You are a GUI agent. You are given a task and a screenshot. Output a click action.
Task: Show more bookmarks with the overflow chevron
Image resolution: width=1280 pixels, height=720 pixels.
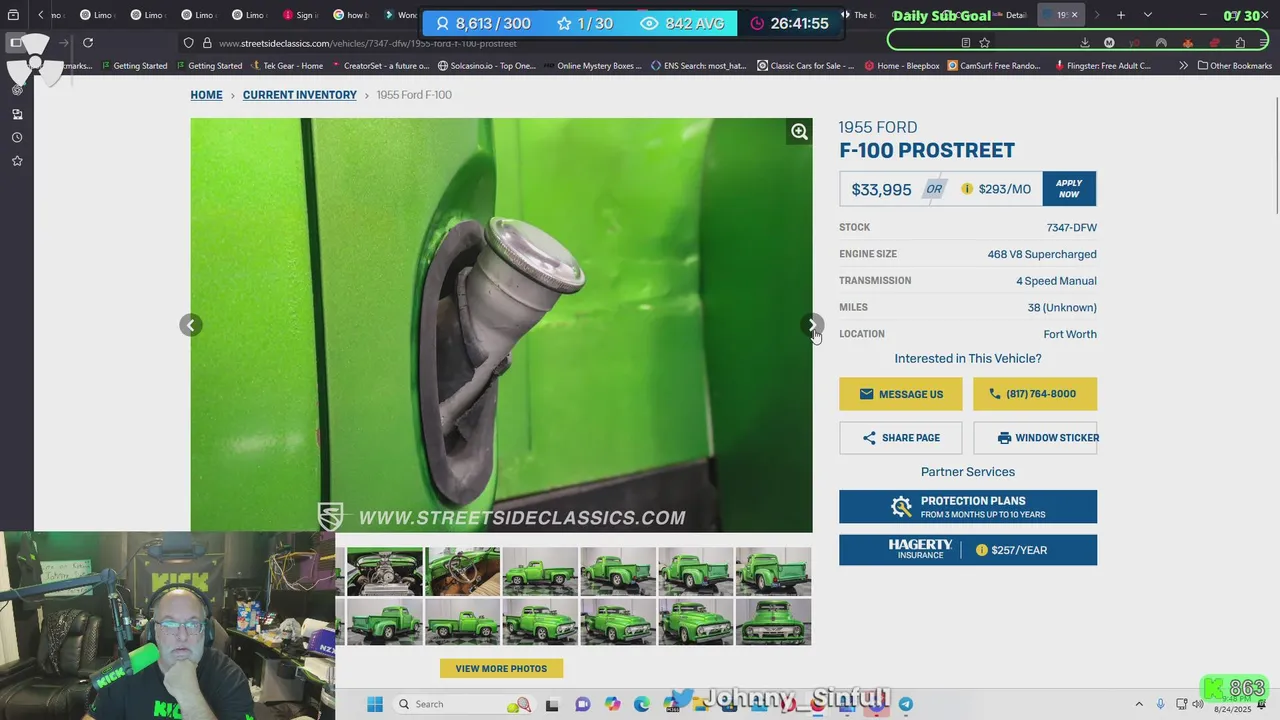[1184, 66]
